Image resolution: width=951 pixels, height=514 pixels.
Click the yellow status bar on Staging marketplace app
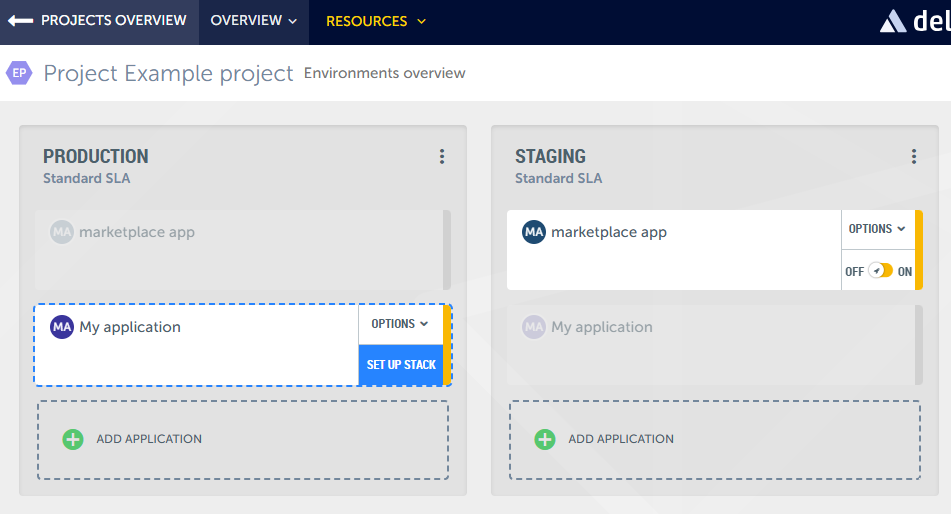pyautogui.click(x=919, y=250)
